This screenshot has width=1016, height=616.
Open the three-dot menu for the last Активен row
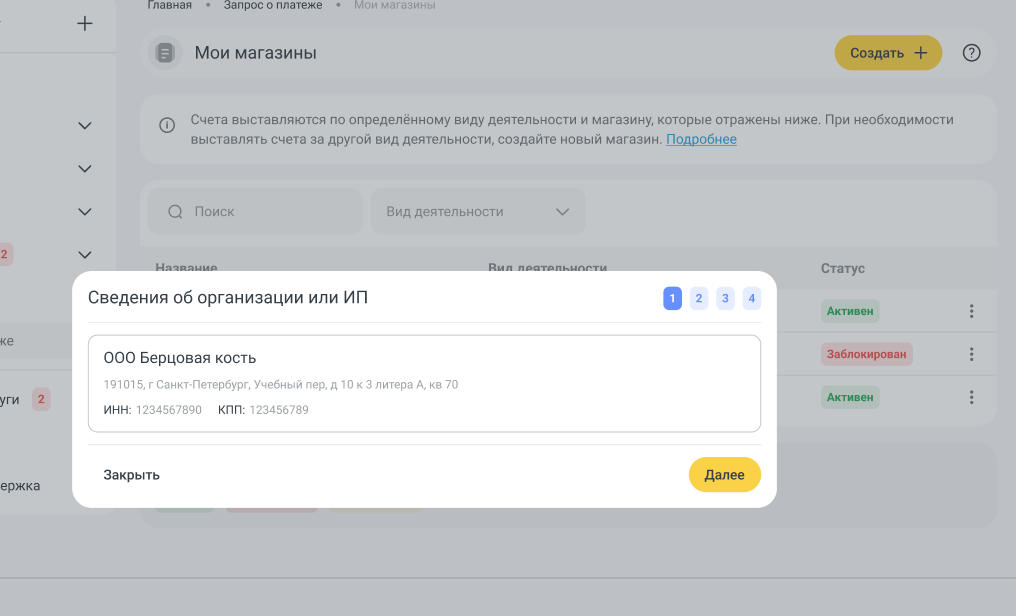(x=971, y=397)
